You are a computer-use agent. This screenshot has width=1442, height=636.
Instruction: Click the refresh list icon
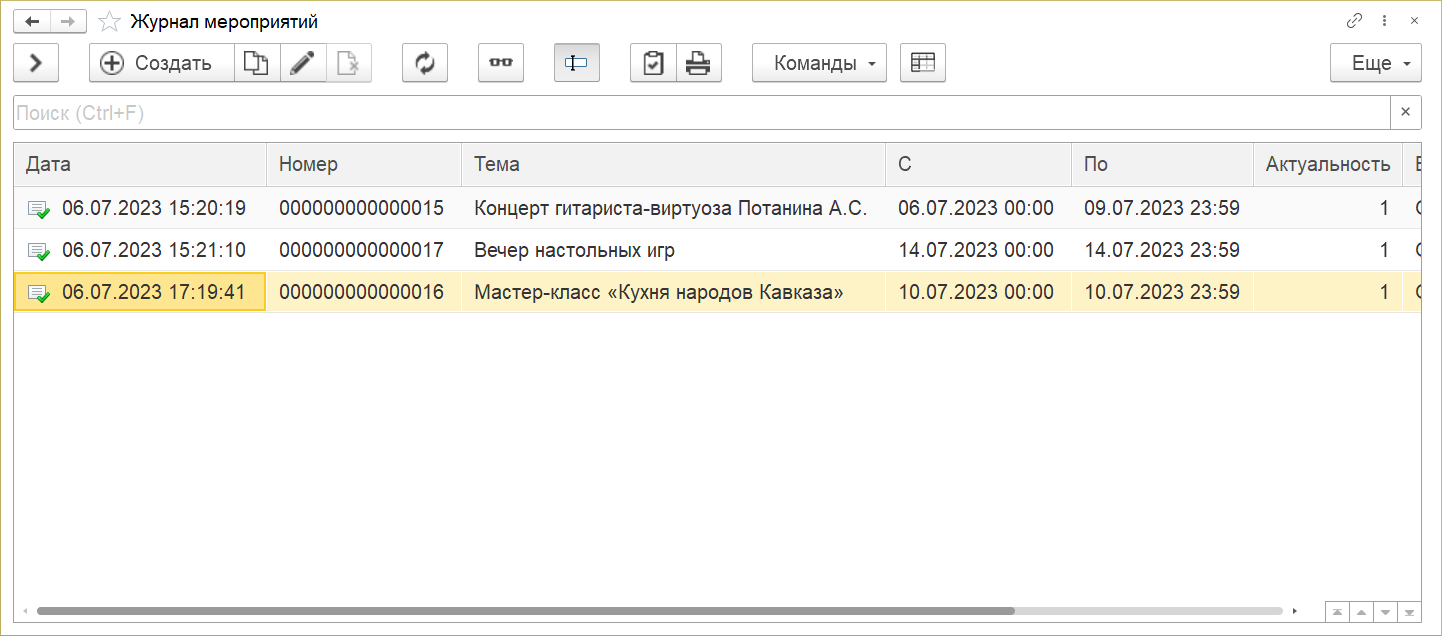point(425,63)
